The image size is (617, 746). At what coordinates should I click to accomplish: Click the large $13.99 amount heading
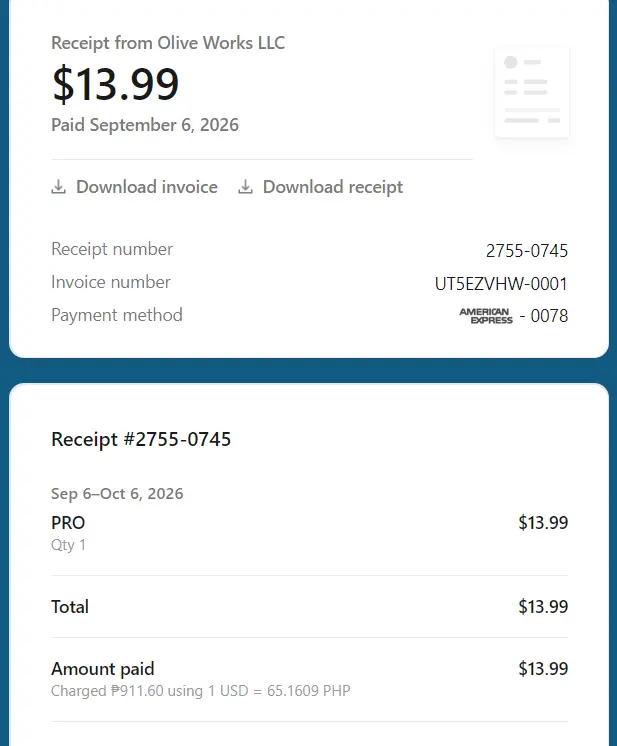pos(115,84)
